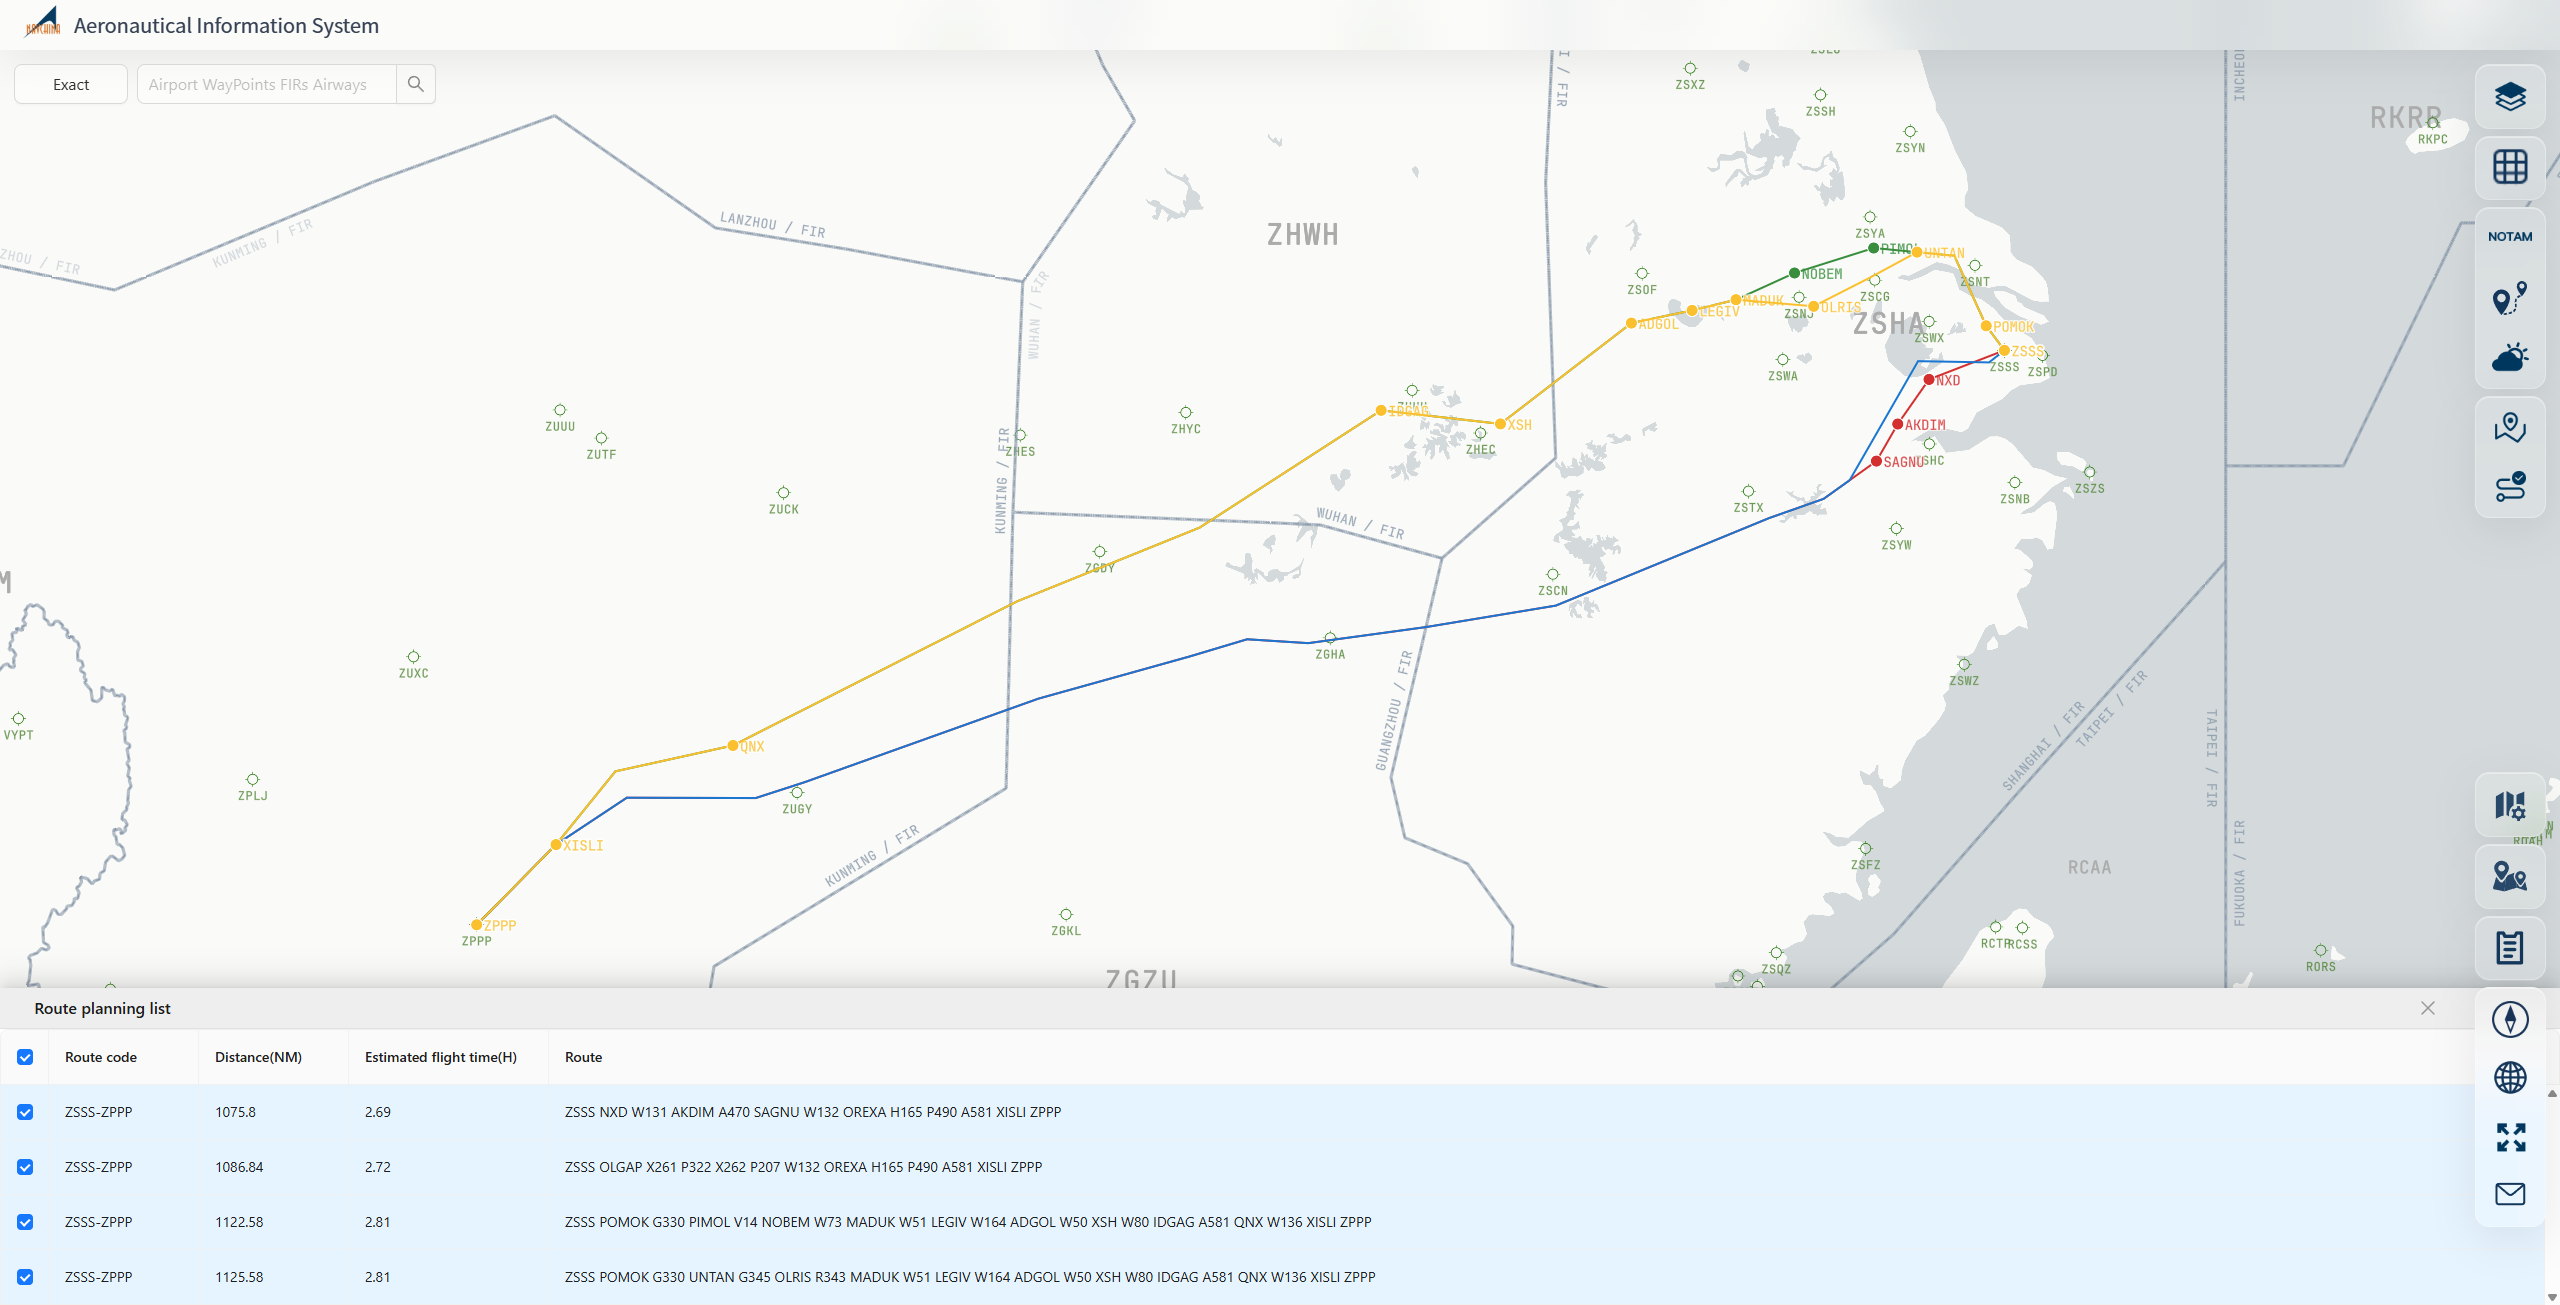Screen dimensions: 2560x1305
Task: Close the Route planning list panel
Action: tap(2427, 1008)
